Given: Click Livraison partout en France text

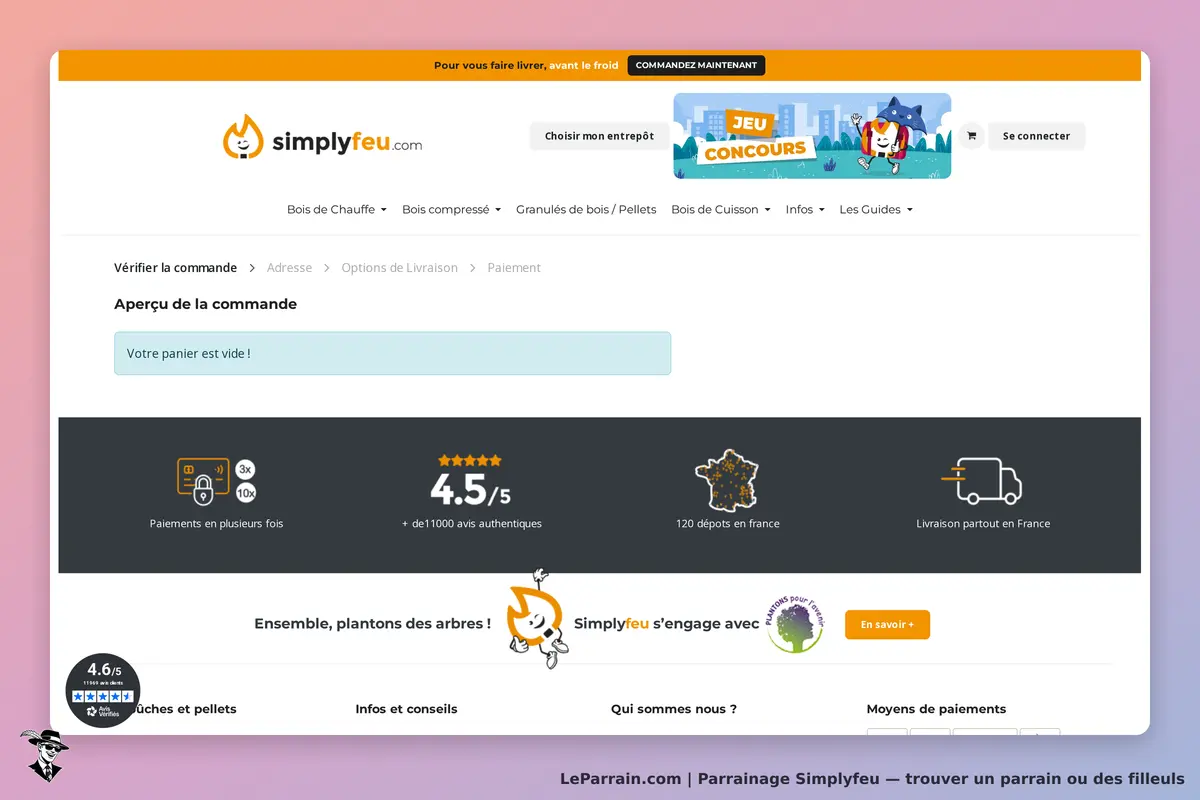Looking at the screenshot, I should coord(983,524).
